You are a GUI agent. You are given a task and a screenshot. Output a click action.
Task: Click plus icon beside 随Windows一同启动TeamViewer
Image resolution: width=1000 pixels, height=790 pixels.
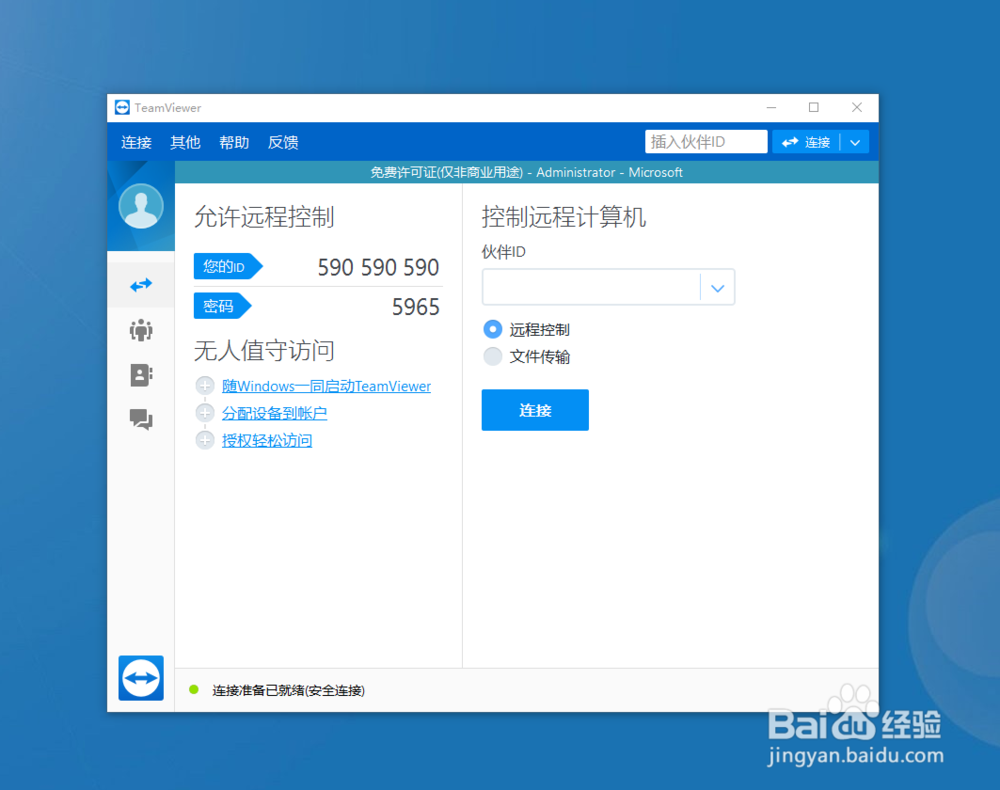tap(205, 386)
